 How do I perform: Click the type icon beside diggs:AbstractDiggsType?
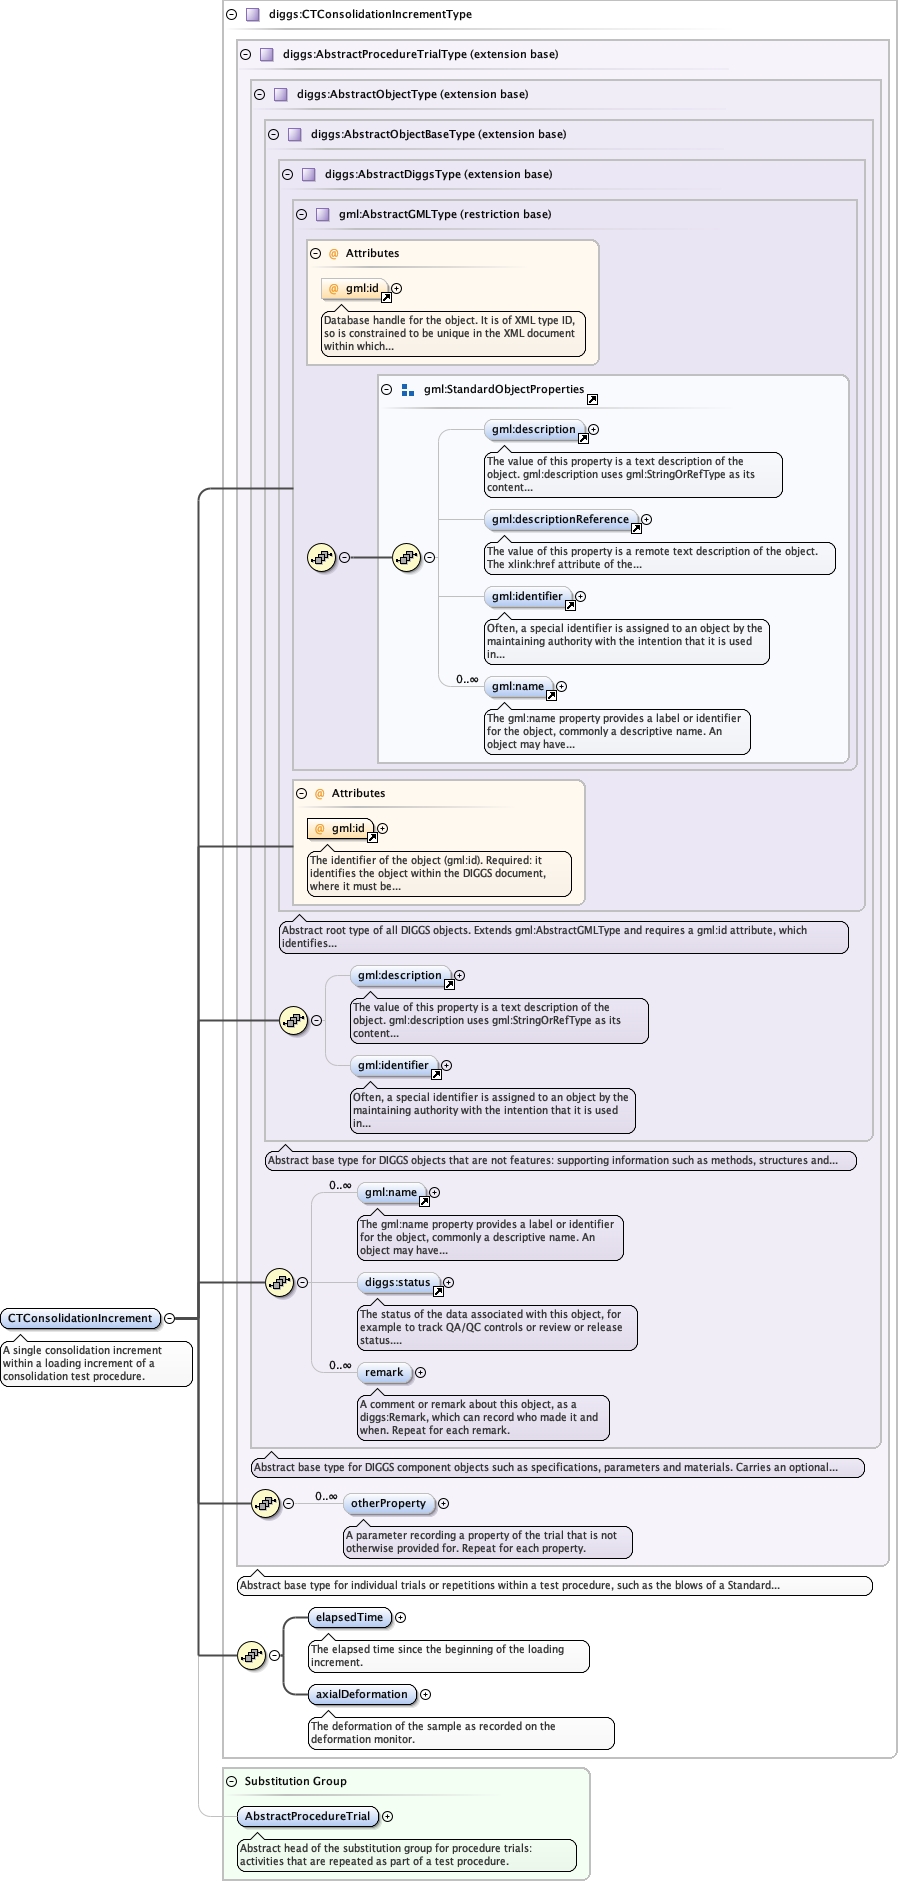[x=309, y=175]
